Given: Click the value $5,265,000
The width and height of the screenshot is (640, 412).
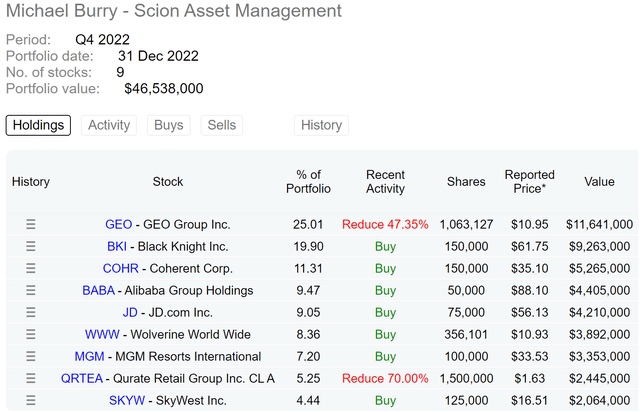Looking at the screenshot, I should [599, 268].
